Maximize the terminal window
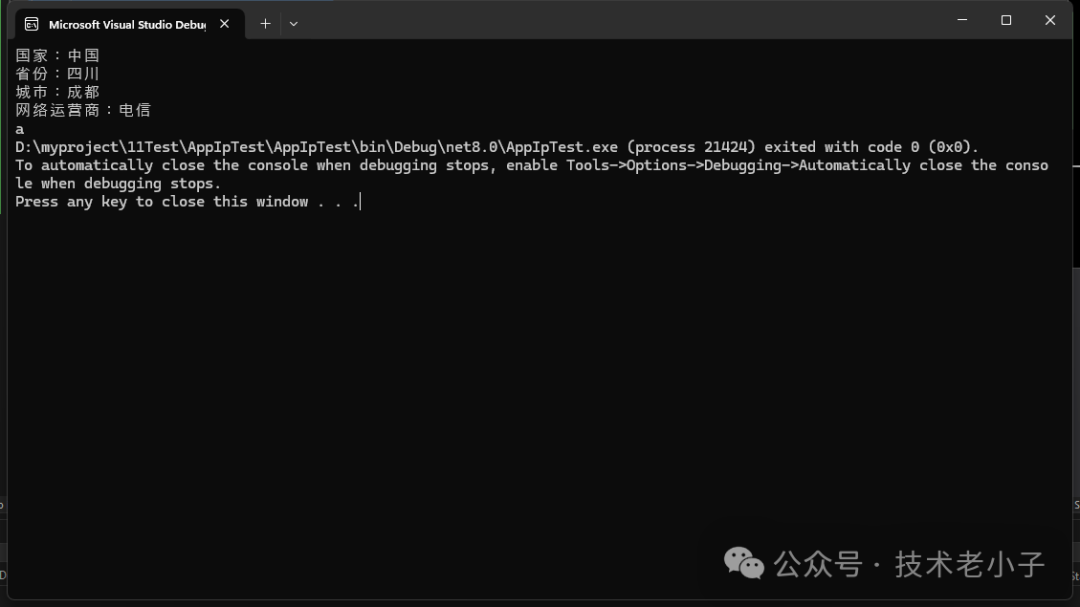Viewport: 1080px width, 607px height. 1006,20
